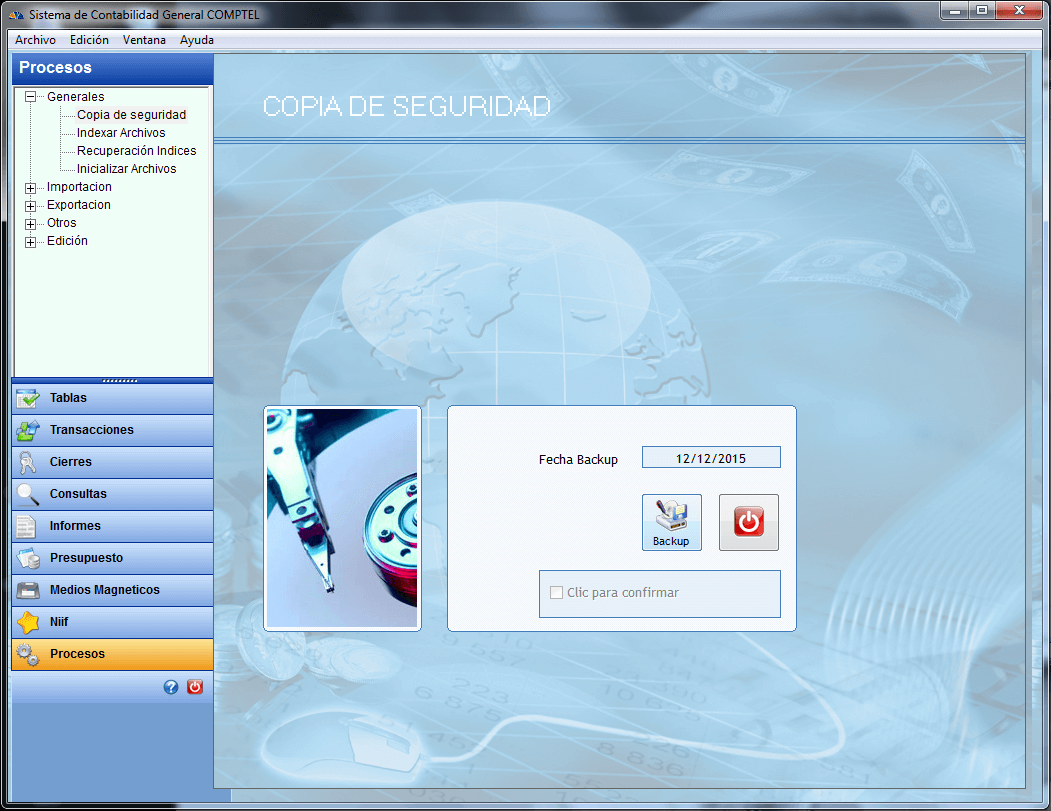Select 'Inicializar Archivos' in the tree

pos(127,170)
